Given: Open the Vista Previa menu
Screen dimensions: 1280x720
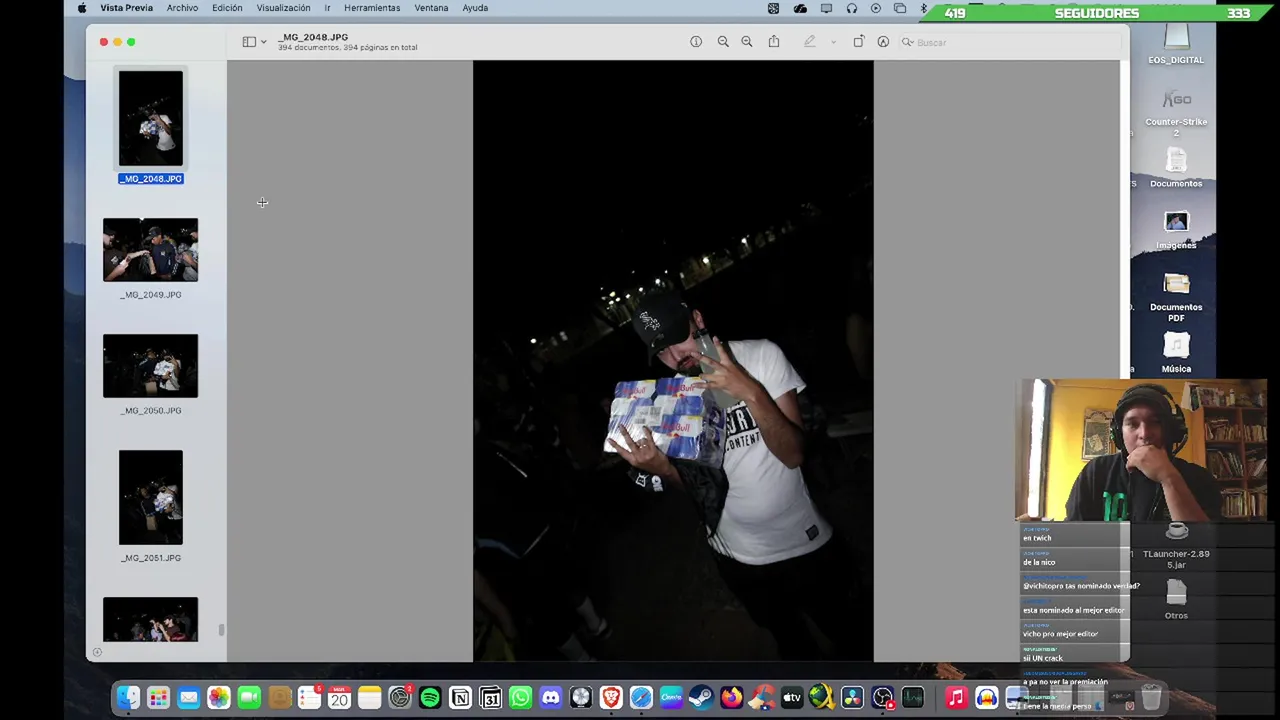Looking at the screenshot, I should pos(126,8).
